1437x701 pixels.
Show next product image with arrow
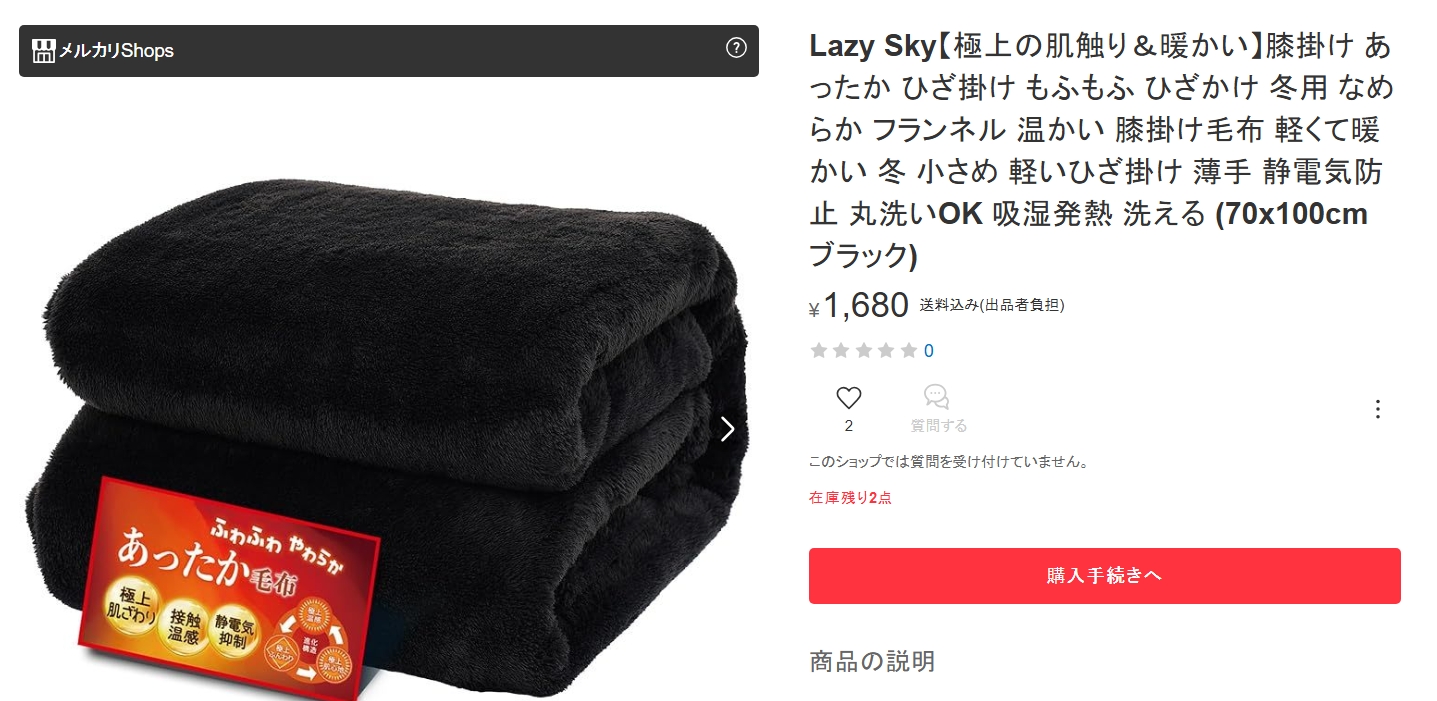point(728,429)
